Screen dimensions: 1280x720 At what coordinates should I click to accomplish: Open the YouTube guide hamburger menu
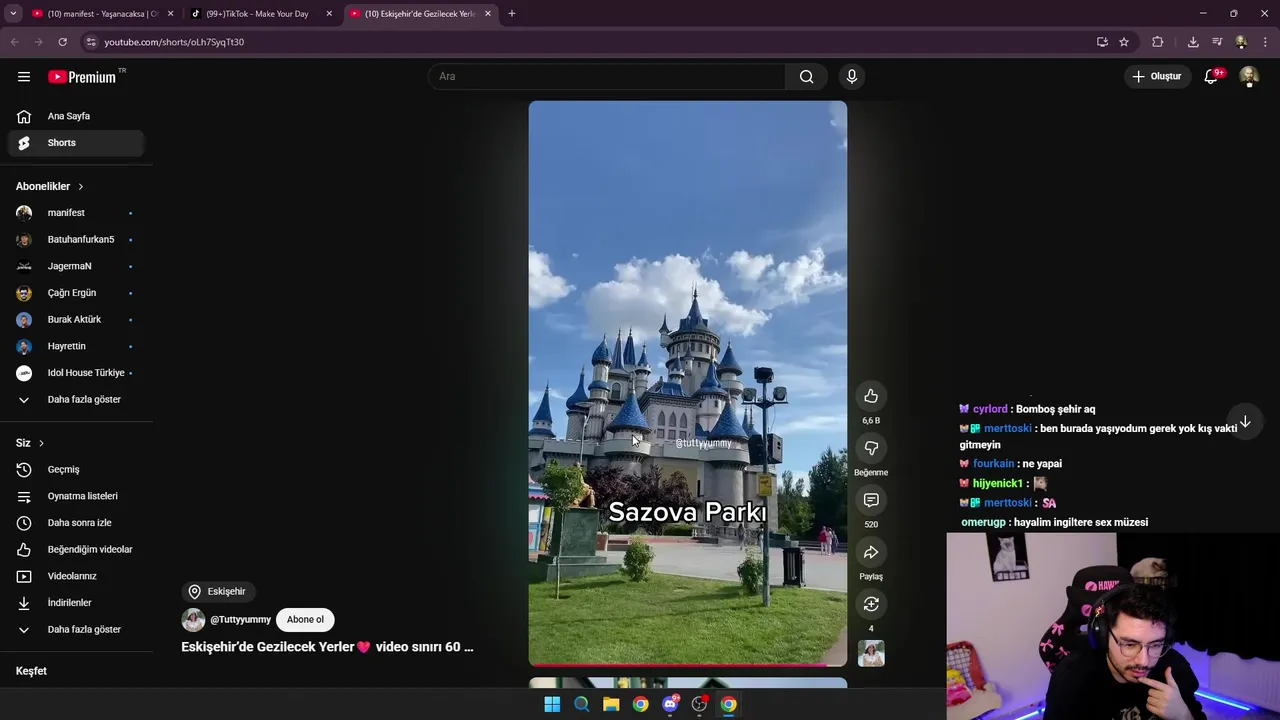tap(24, 76)
